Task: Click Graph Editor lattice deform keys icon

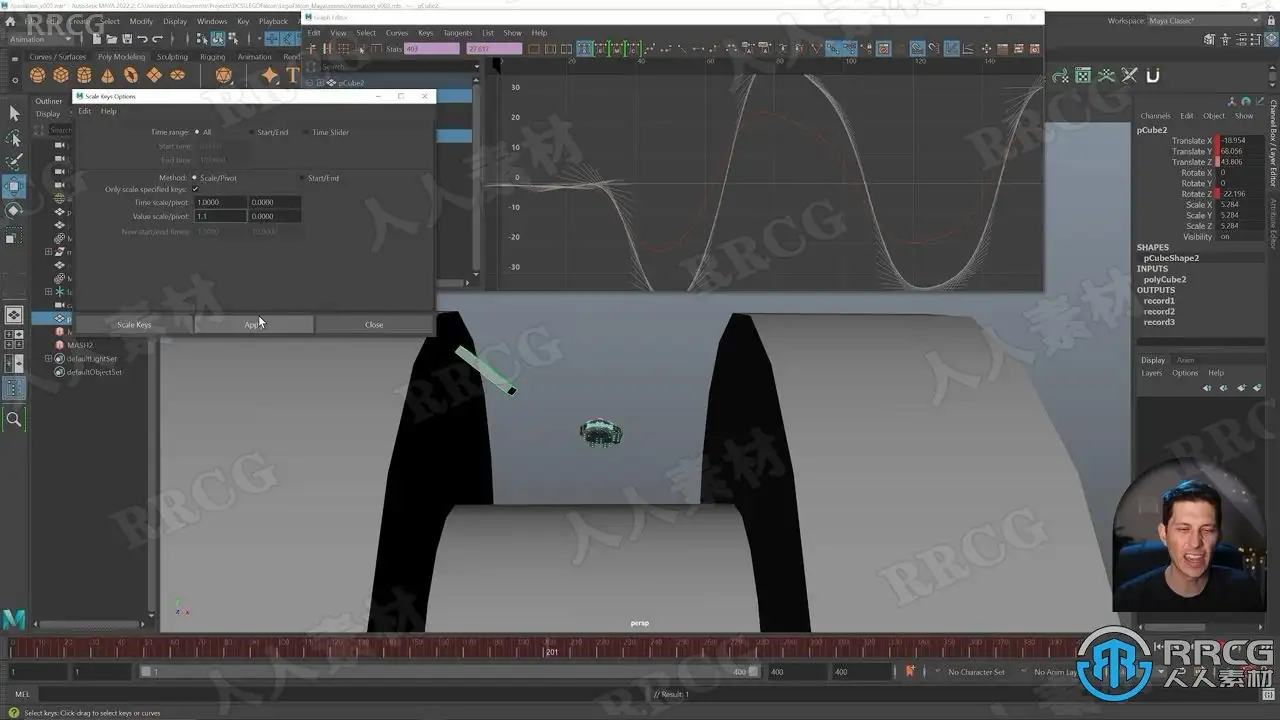Action: tap(342, 48)
